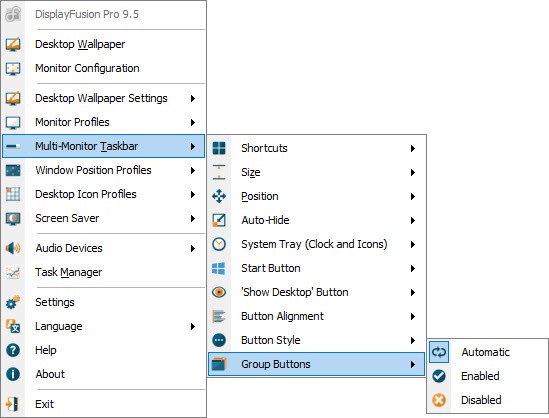The image size is (549, 418).
Task: Click the Desktop Icon Profiles grid icon
Action: click(13, 194)
